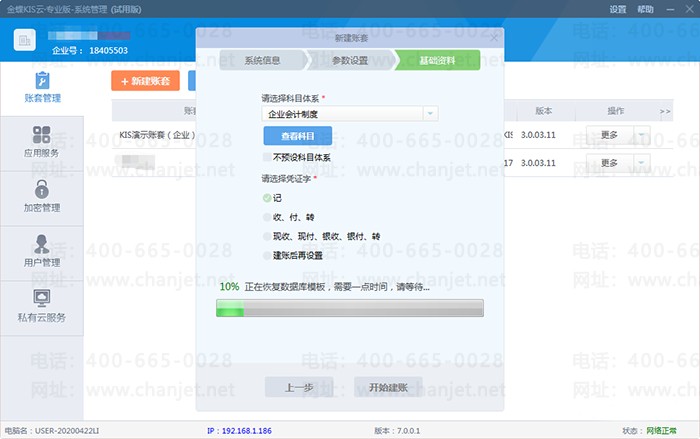Select the 收、付、转 voucher option
Viewport: 700px width, 439px height.
(x=266, y=217)
